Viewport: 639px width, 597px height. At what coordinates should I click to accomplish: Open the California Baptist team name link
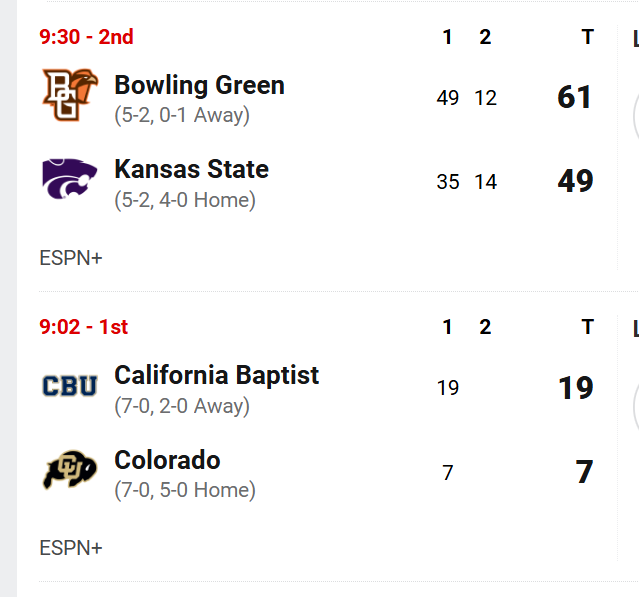pyautogui.click(x=216, y=375)
